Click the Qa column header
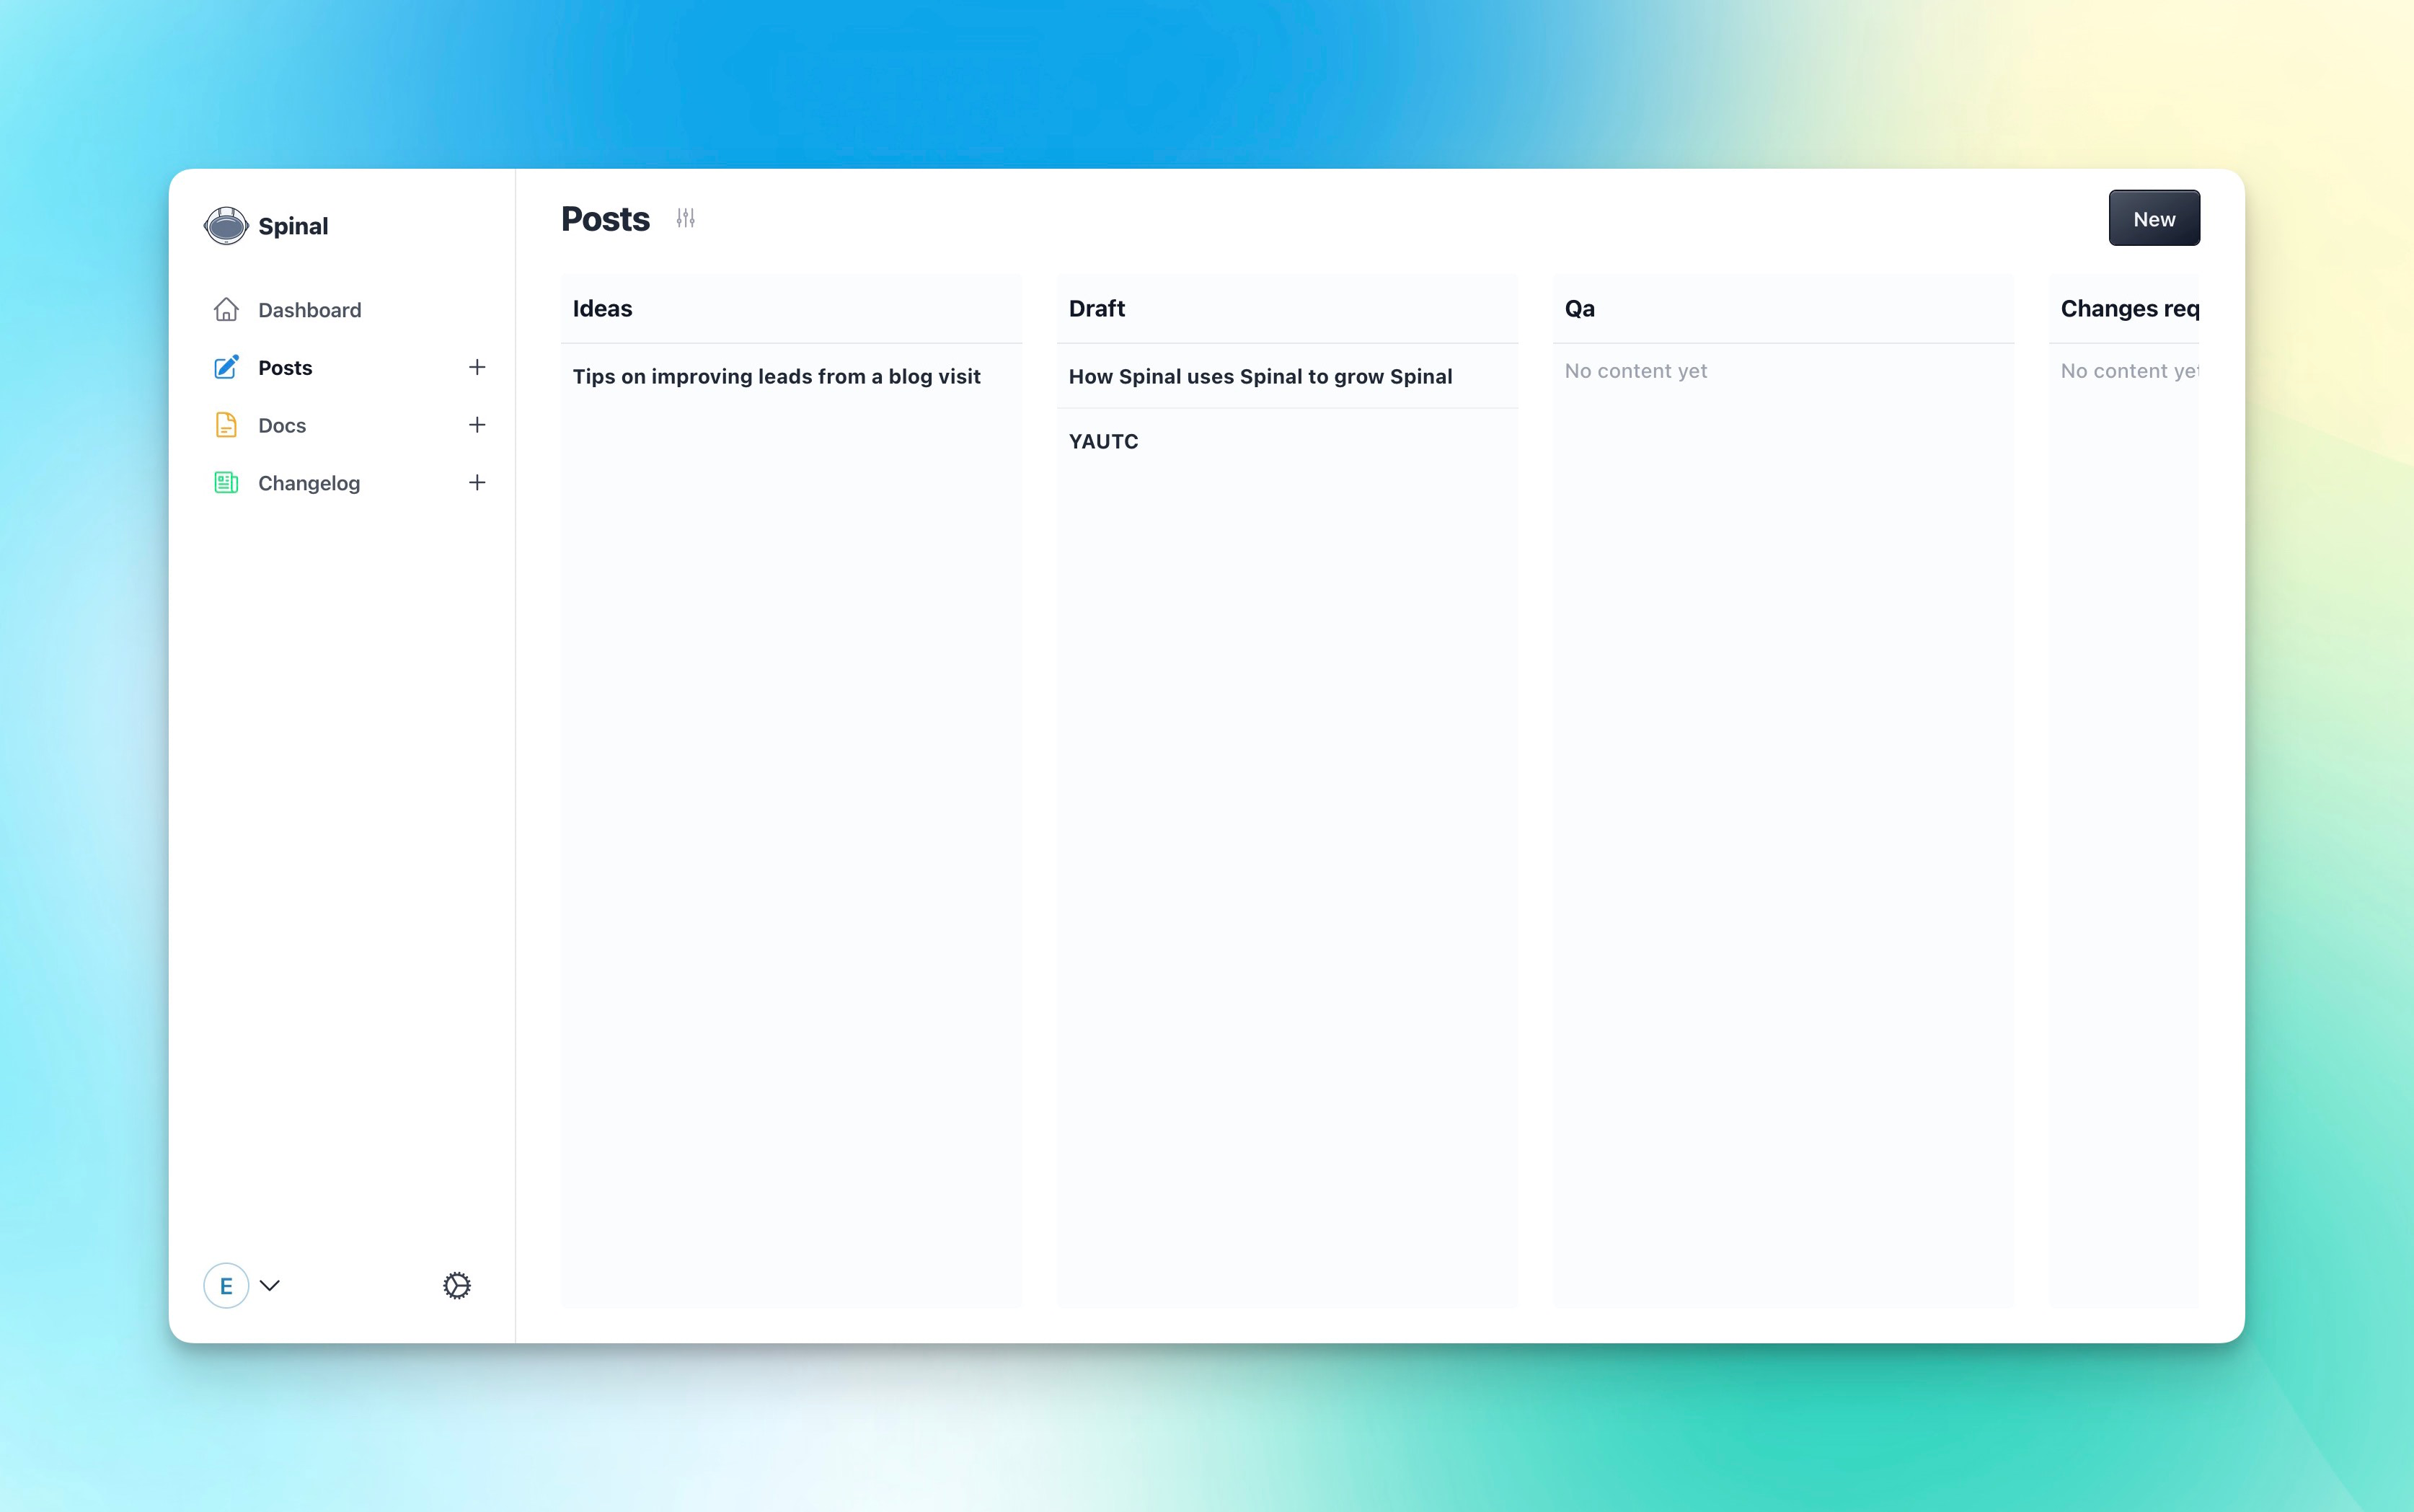Viewport: 2414px width, 1512px height. tap(1579, 308)
